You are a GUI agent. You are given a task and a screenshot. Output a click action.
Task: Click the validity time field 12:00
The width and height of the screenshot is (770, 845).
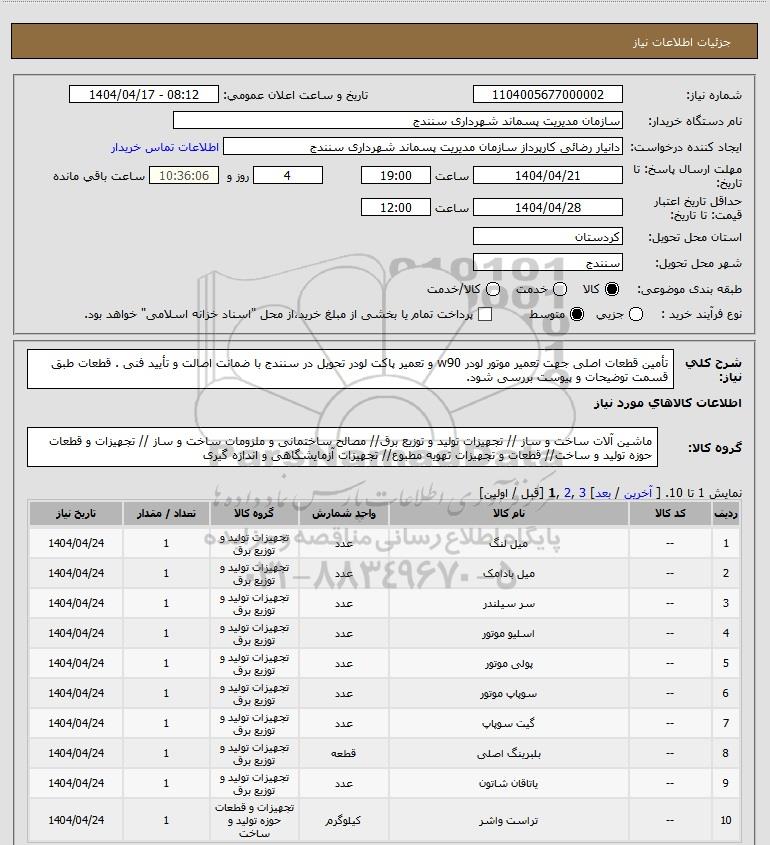pyautogui.click(x=396, y=207)
